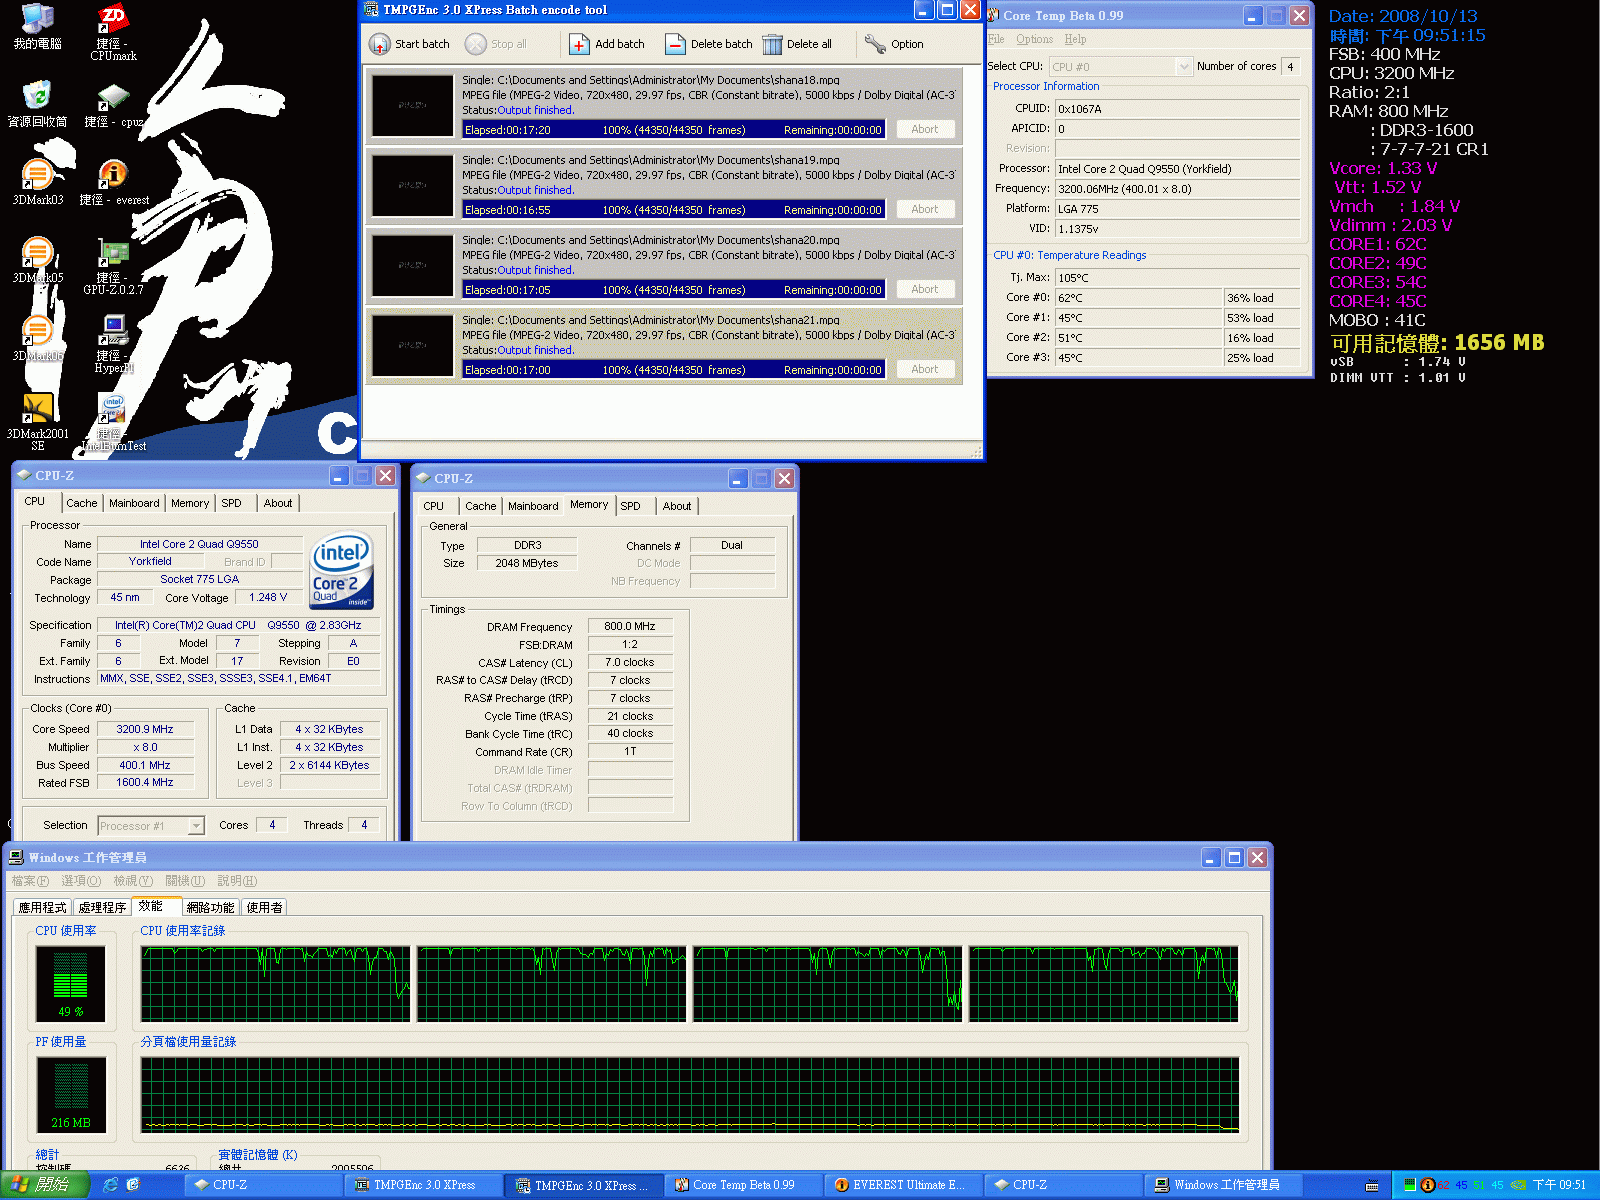The height and width of the screenshot is (1200, 1600).
Task: Switch to Cache tab in right CPU-Z
Action: coord(481,506)
